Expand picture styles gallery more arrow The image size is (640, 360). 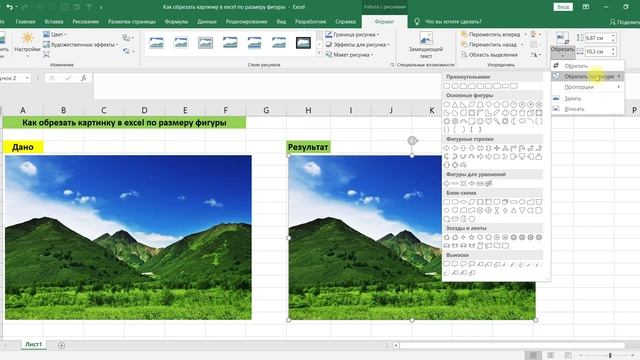point(319,53)
